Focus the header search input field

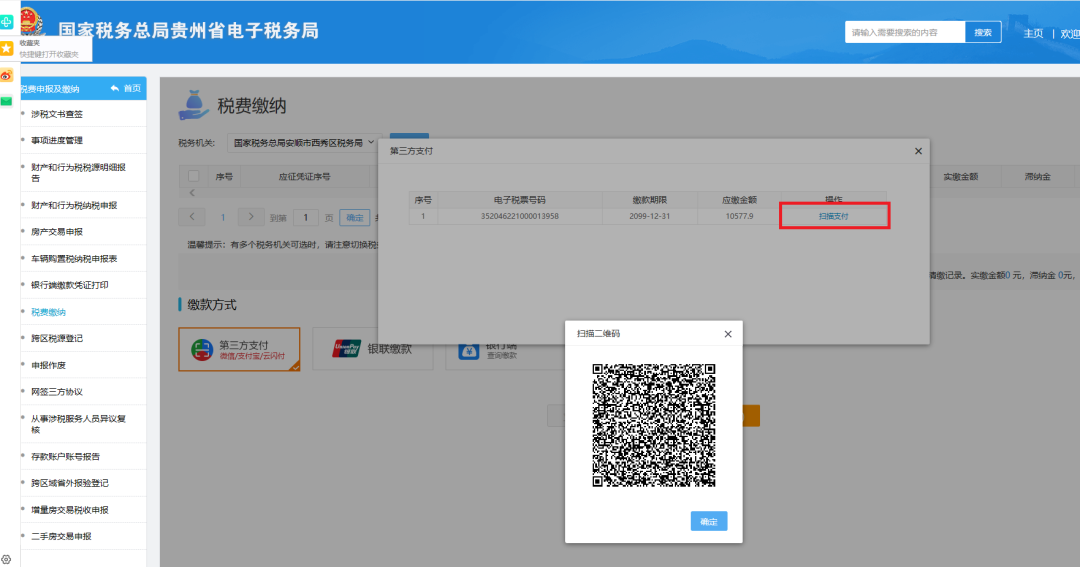tap(905, 32)
